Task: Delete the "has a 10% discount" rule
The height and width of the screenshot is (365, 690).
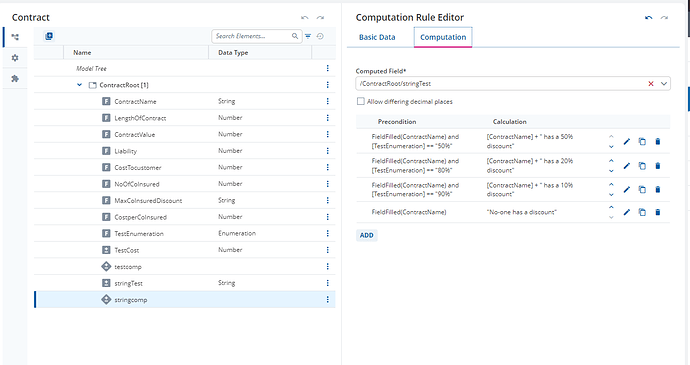Action: click(x=658, y=189)
